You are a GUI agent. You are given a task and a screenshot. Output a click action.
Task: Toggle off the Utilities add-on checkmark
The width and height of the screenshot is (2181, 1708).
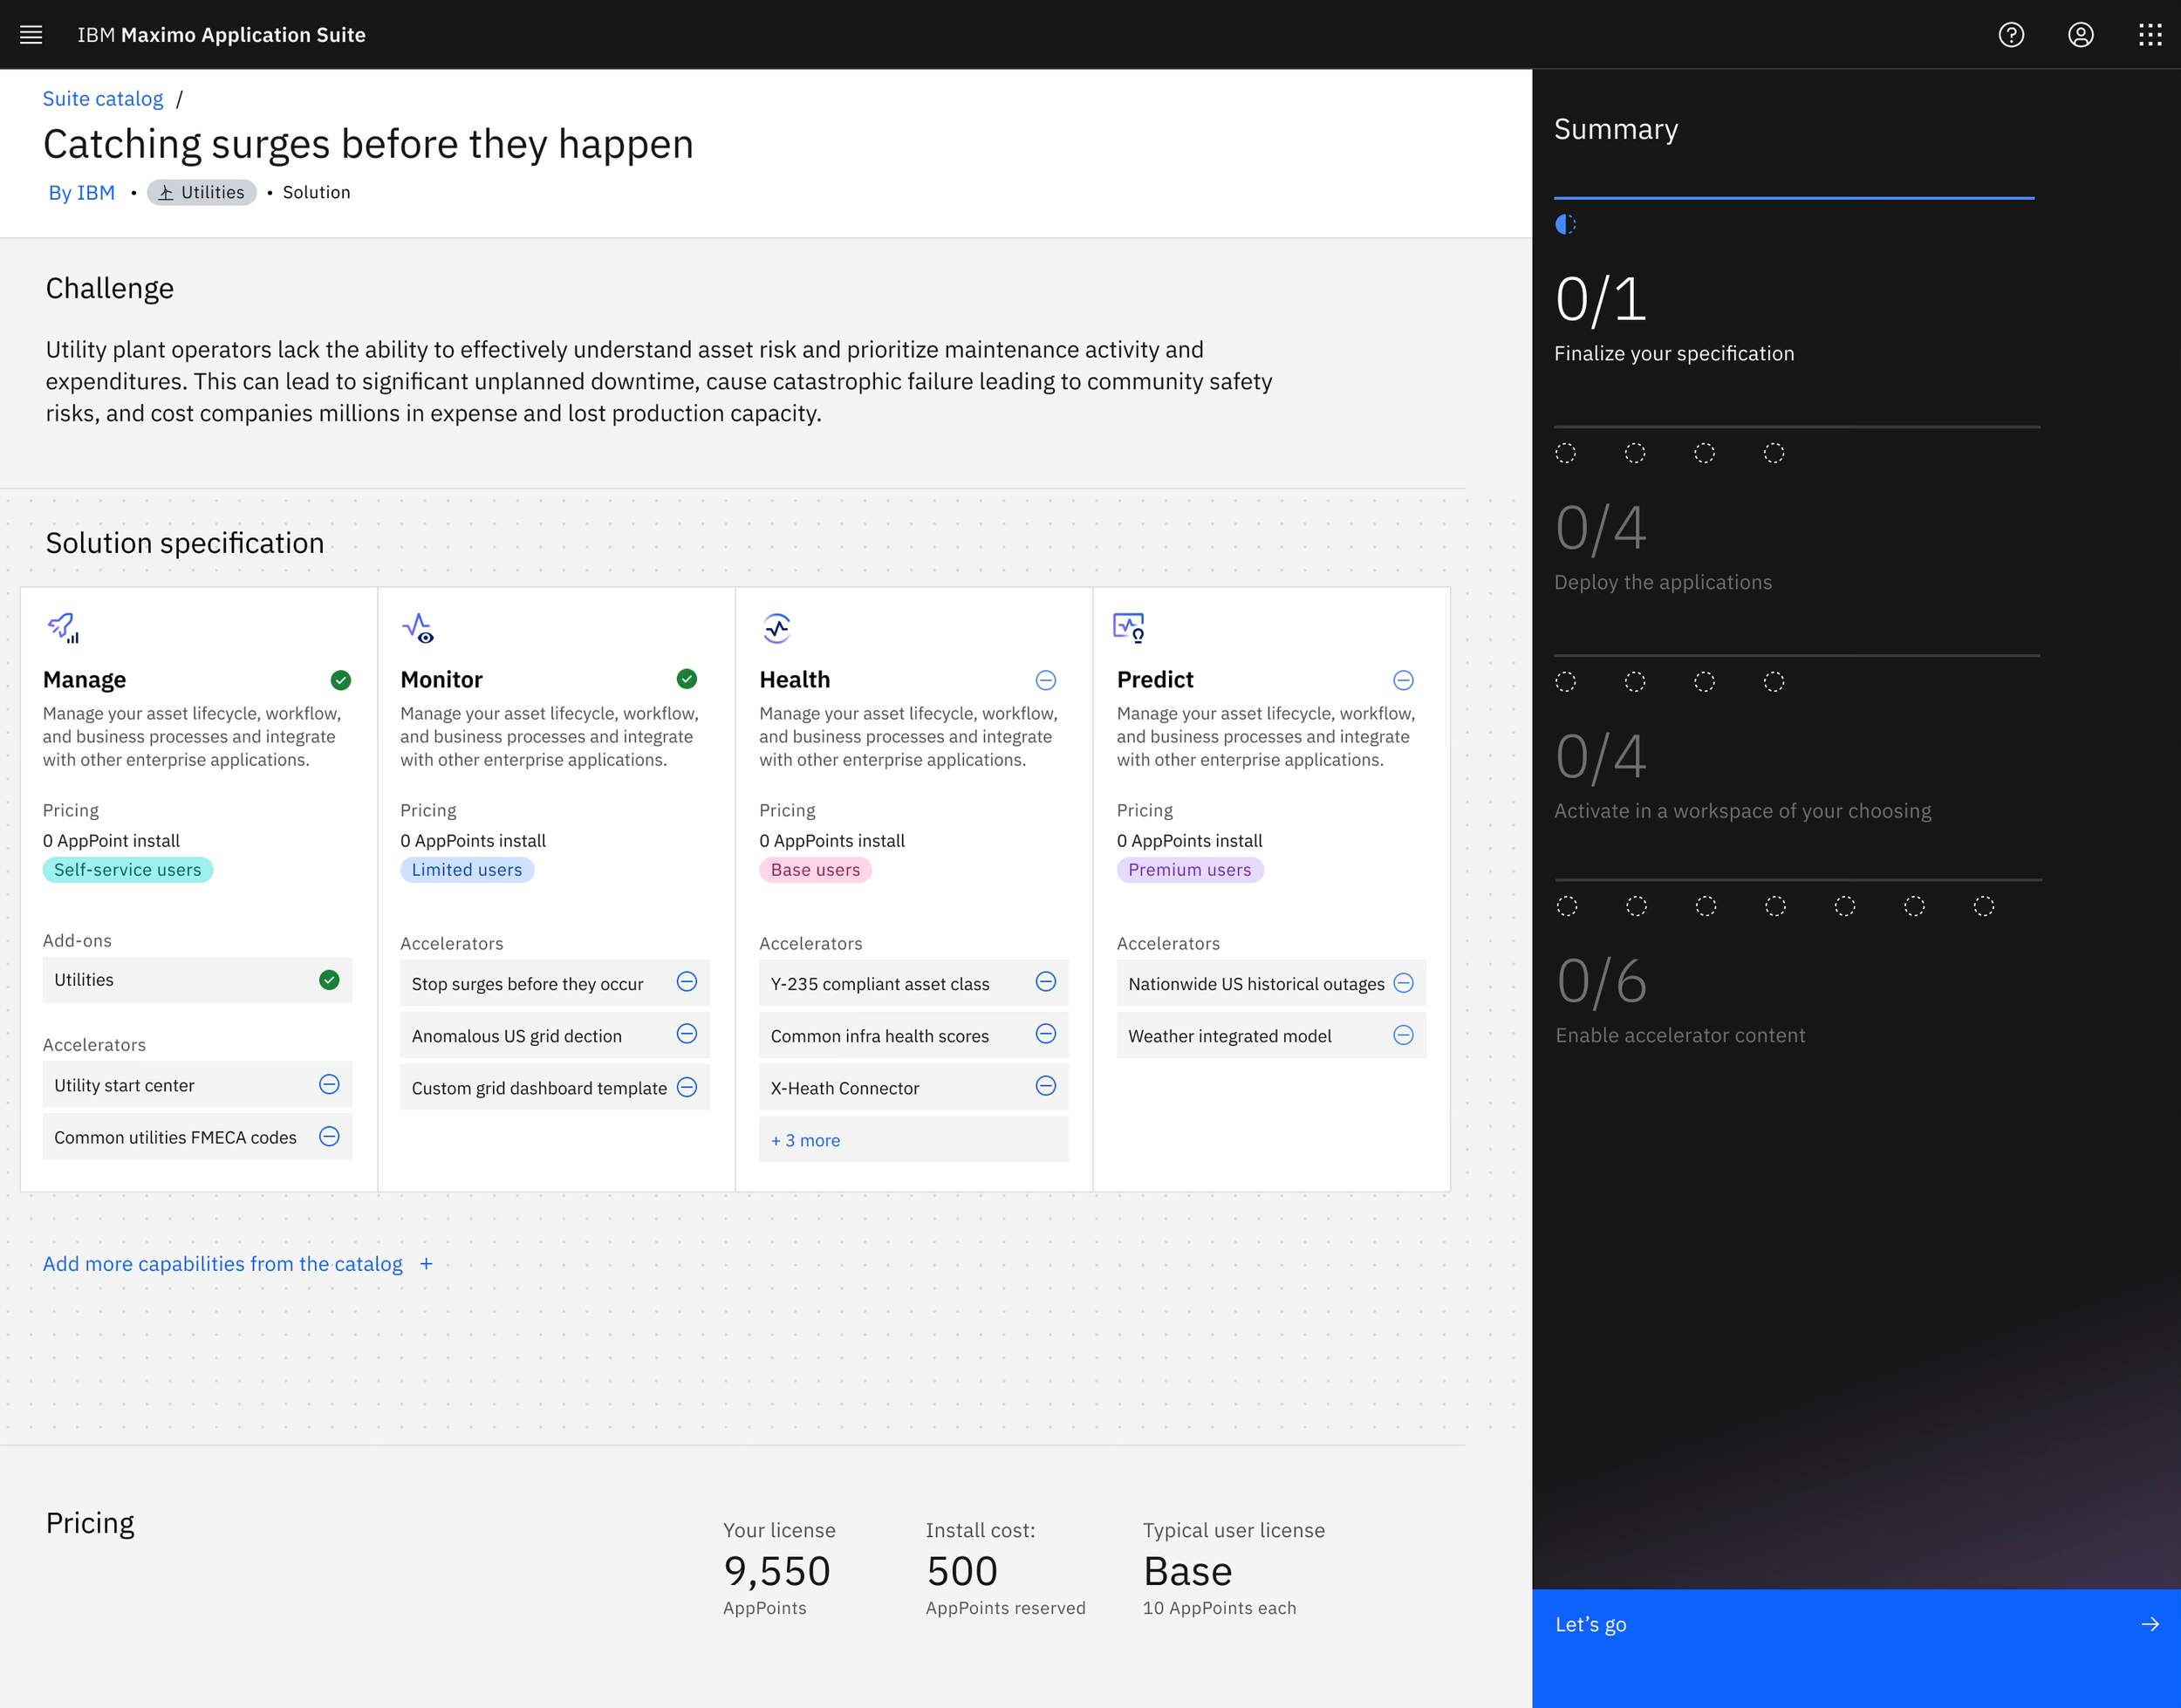[329, 980]
